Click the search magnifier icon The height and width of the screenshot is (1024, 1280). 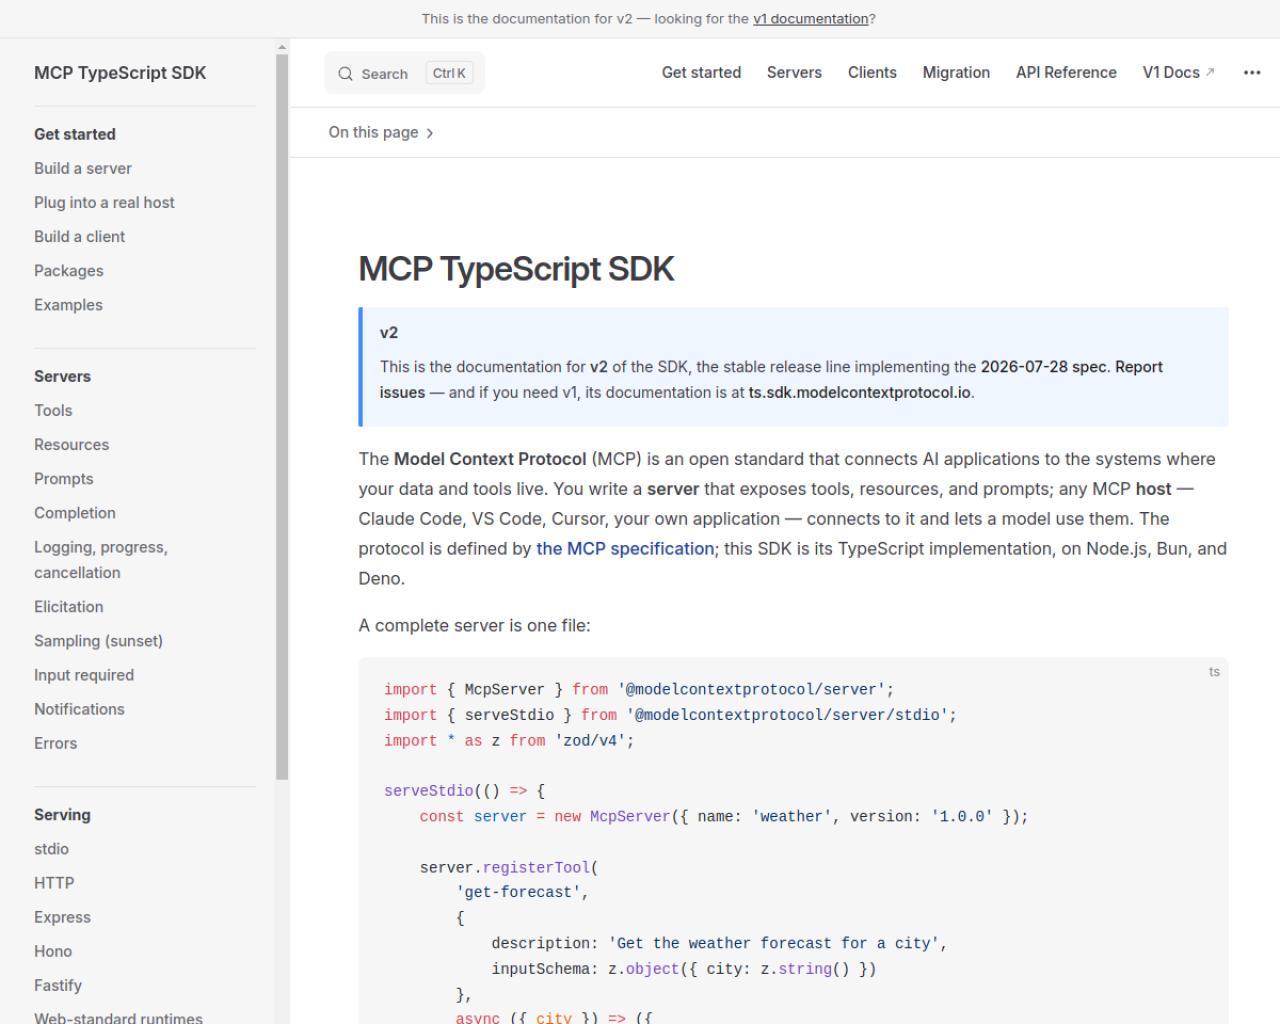(x=345, y=74)
